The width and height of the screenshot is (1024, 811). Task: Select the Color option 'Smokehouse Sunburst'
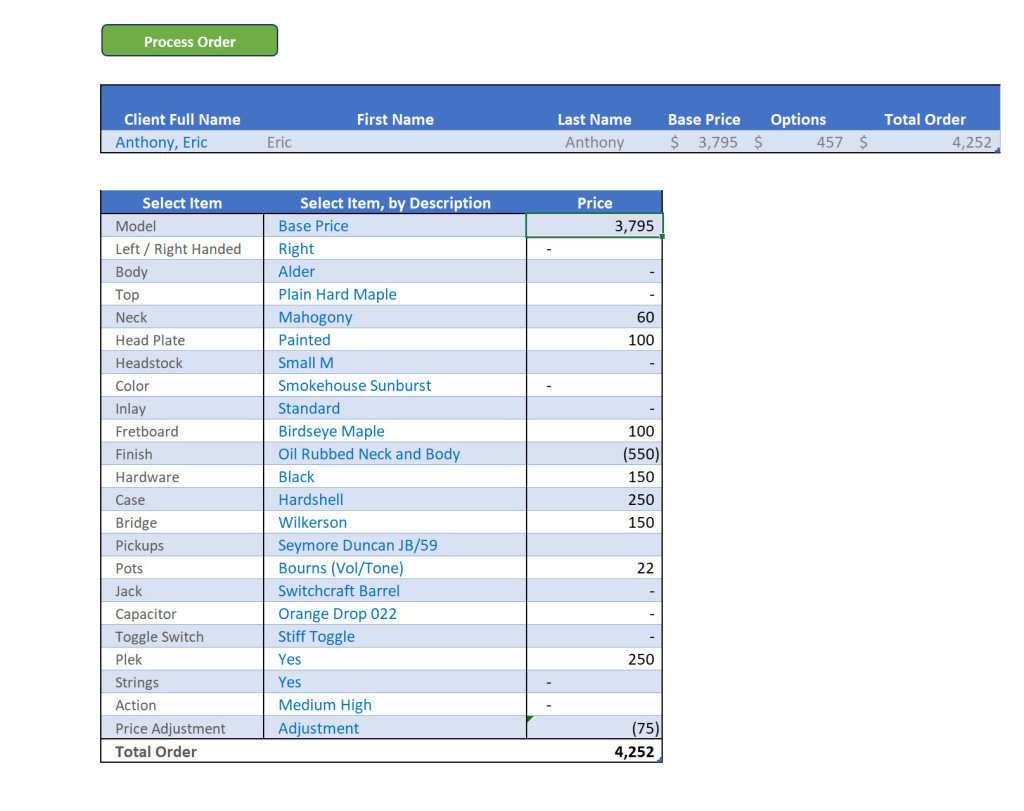click(395, 386)
